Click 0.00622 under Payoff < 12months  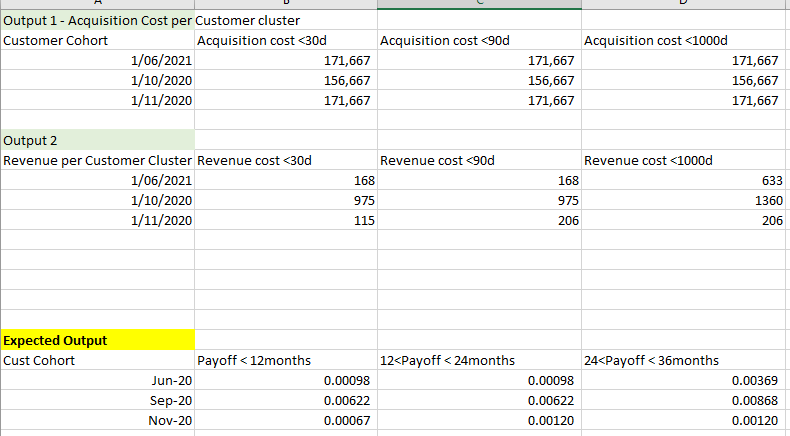(x=286, y=400)
